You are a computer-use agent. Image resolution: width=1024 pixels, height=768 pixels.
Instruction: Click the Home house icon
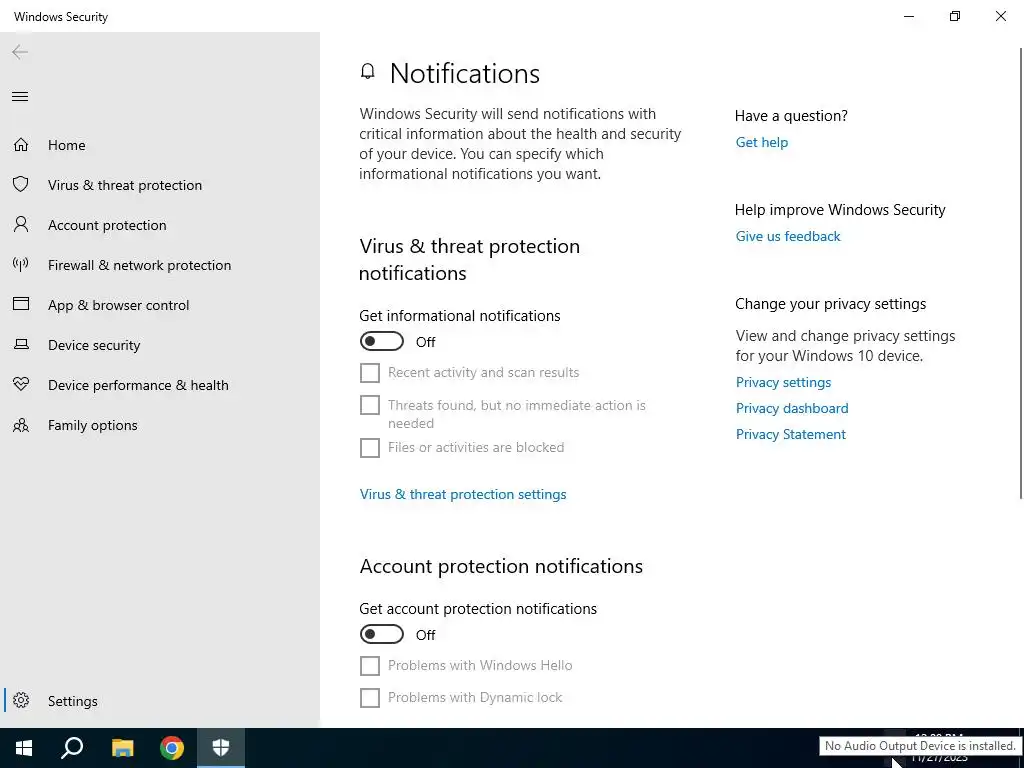[21, 144]
